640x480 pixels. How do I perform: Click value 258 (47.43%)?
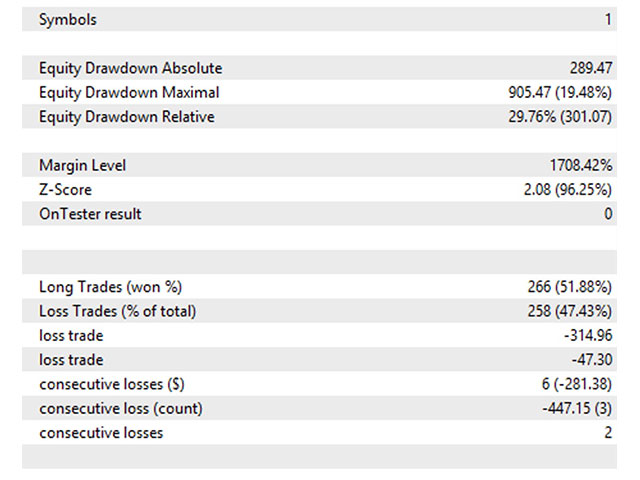tap(570, 311)
